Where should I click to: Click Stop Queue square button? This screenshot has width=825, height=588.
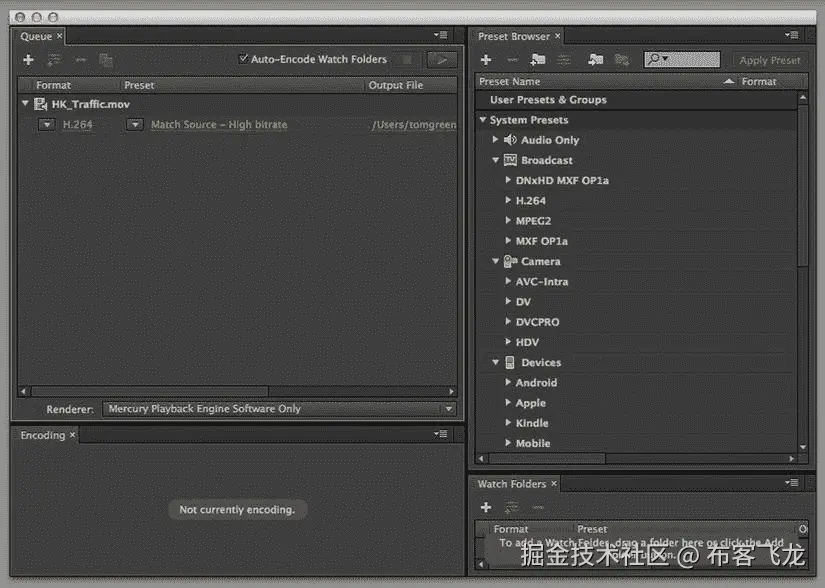407,60
